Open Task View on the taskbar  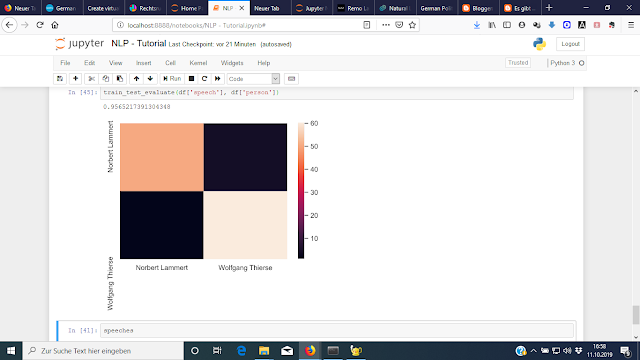(x=217, y=351)
